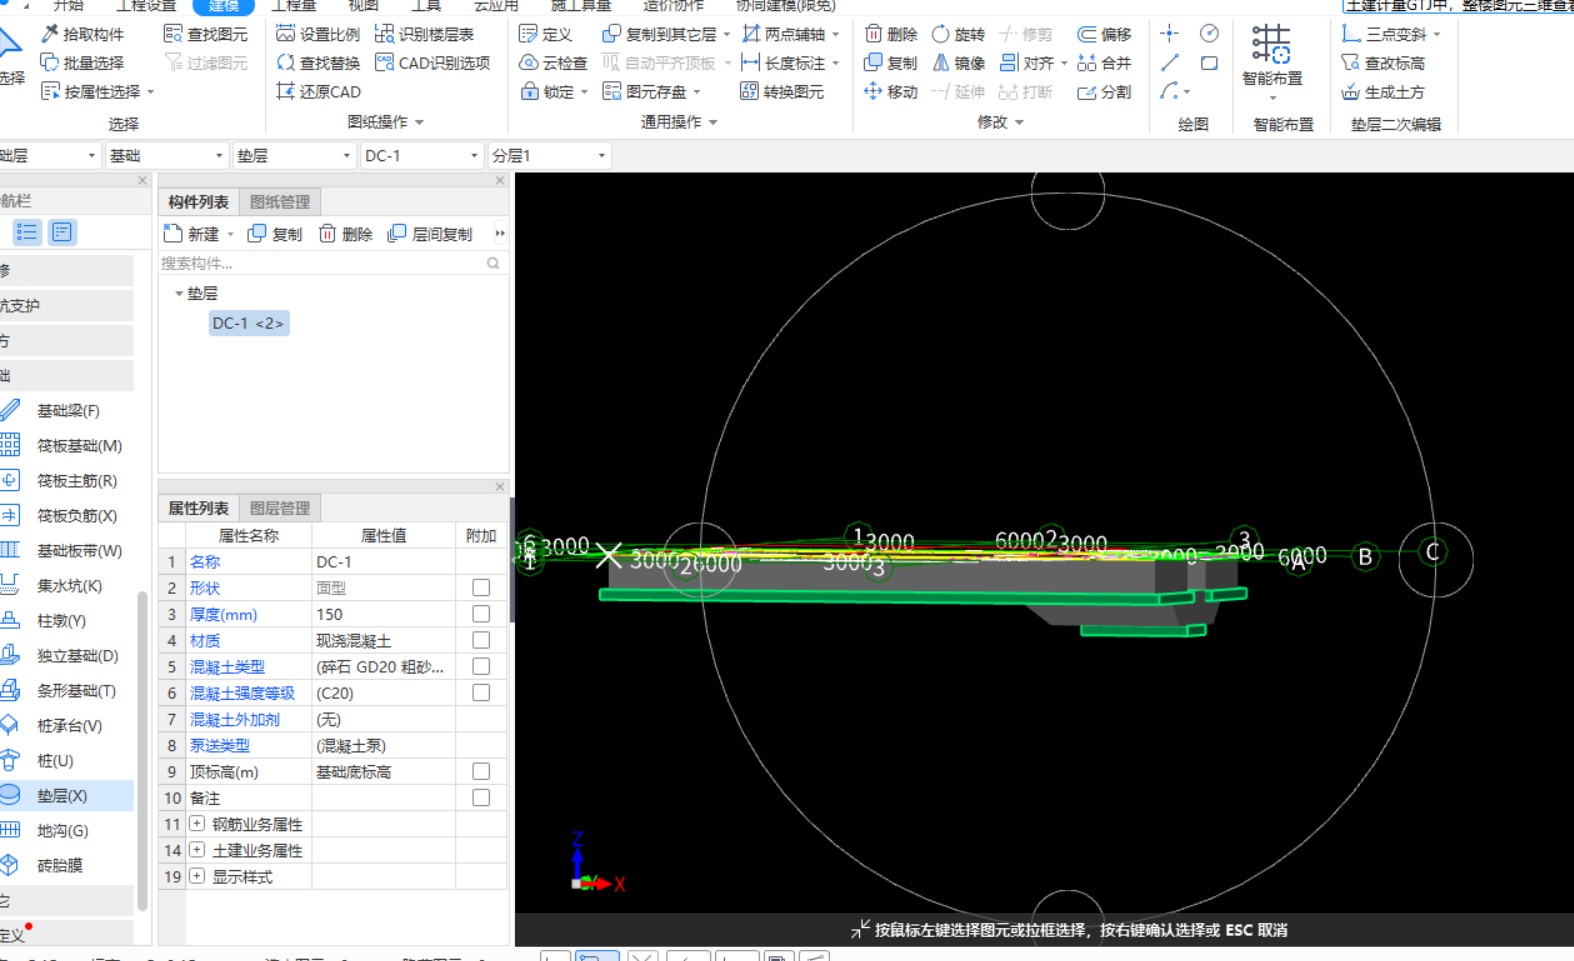The height and width of the screenshot is (961, 1574).
Task: Click 复制 in component list toolbar
Action: (275, 234)
